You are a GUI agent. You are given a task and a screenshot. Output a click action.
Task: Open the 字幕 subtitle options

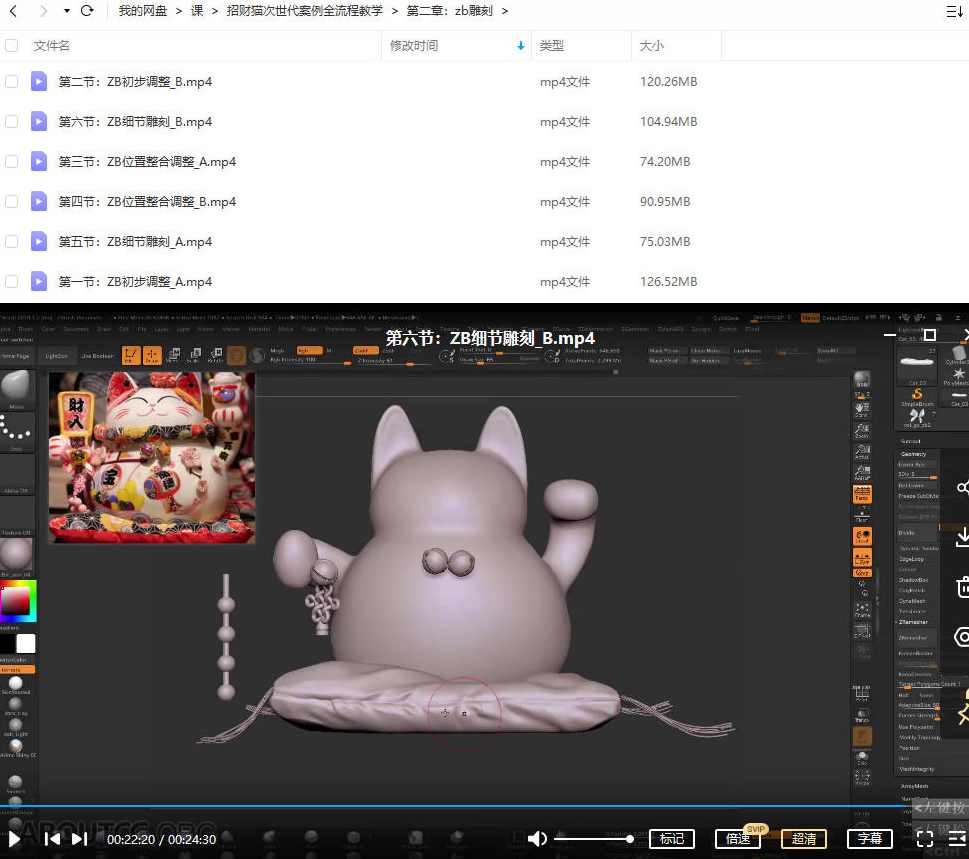tap(869, 840)
